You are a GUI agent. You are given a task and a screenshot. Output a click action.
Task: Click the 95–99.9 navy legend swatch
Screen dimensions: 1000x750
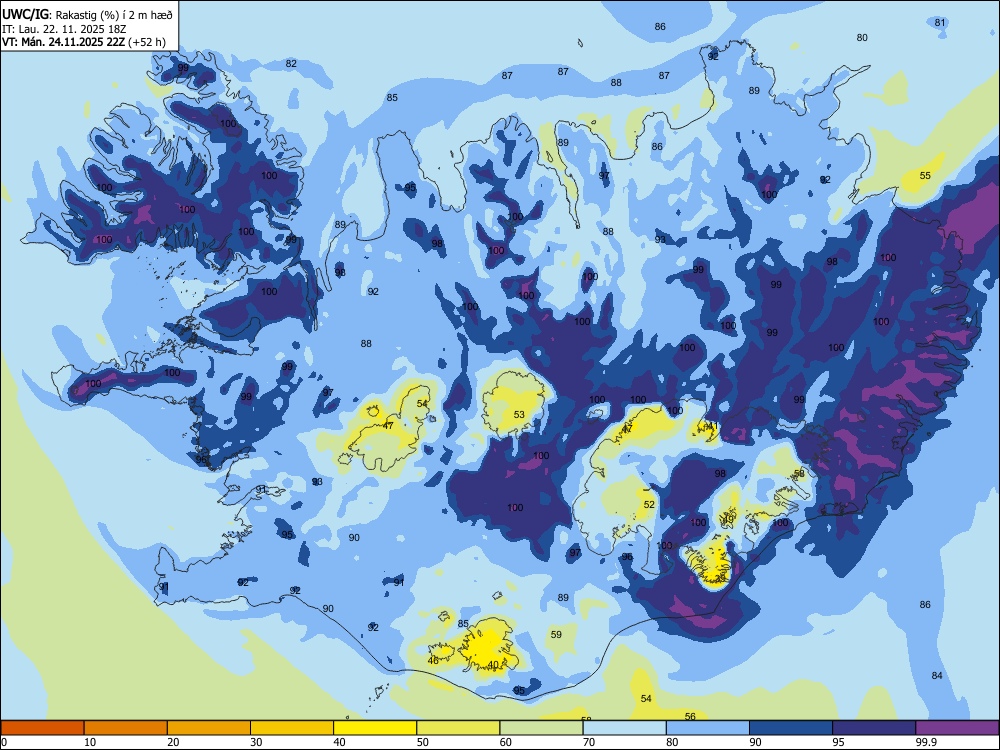(874, 728)
